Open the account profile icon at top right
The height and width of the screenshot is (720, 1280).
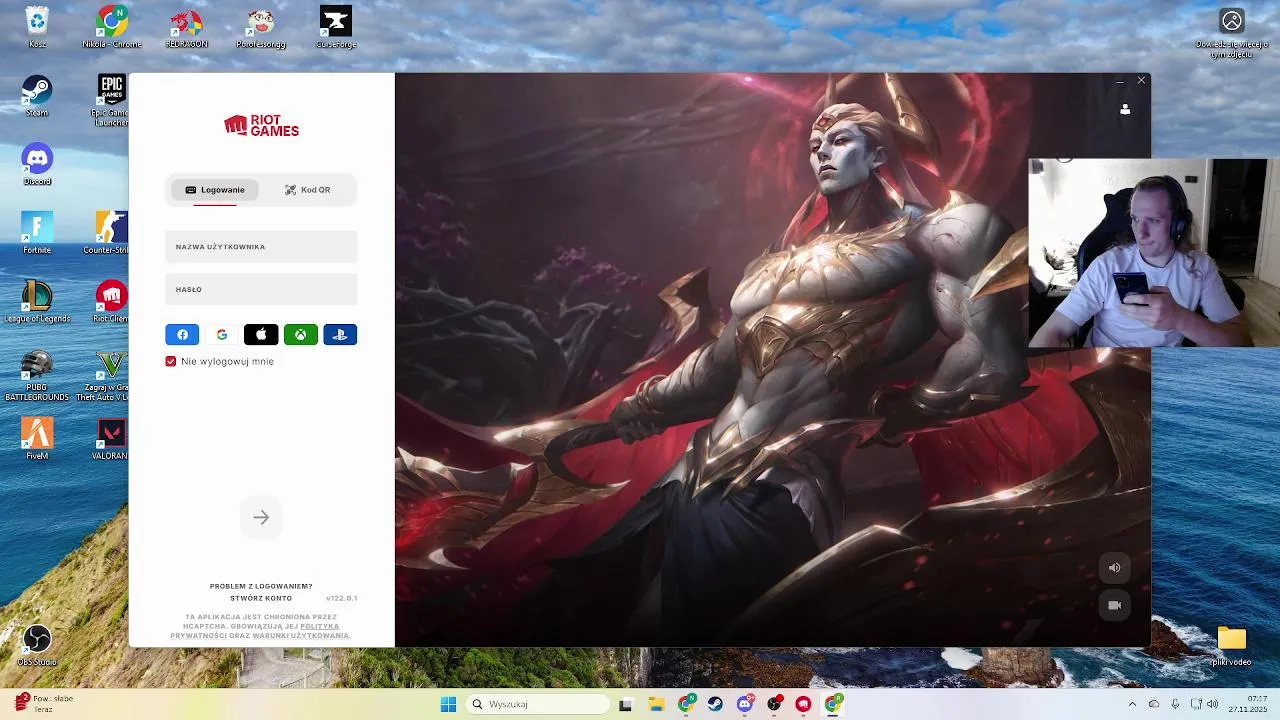click(x=1125, y=109)
